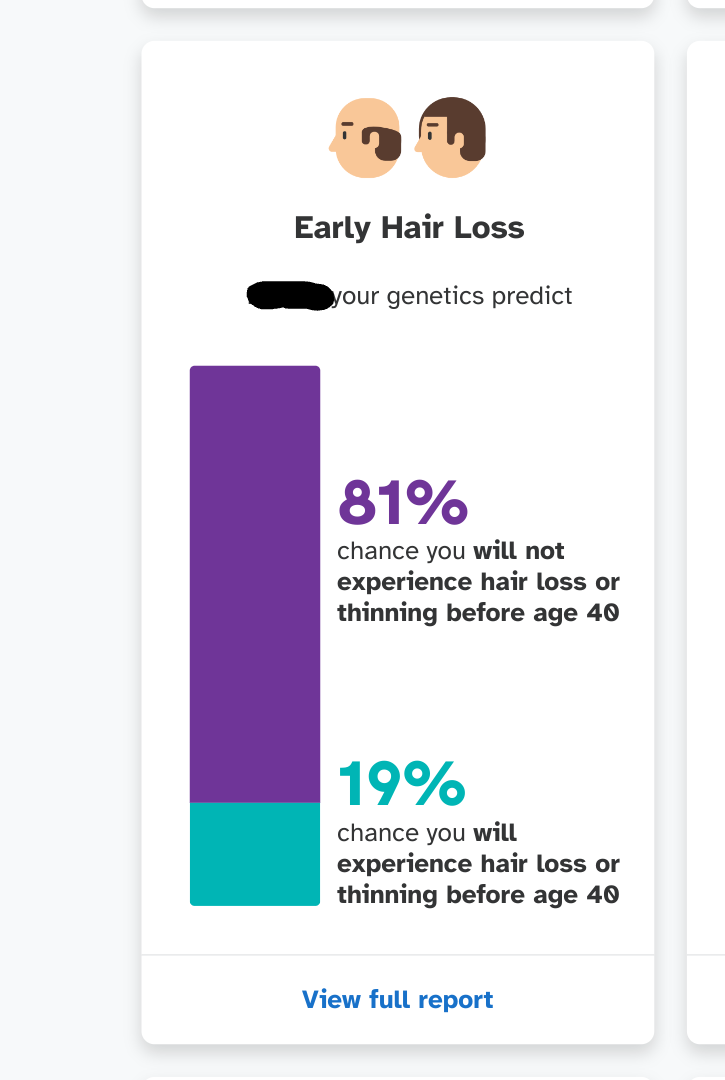This screenshot has width=725, height=1080.
Task: Click 'chance you will' line under 19%
Action: point(427,833)
